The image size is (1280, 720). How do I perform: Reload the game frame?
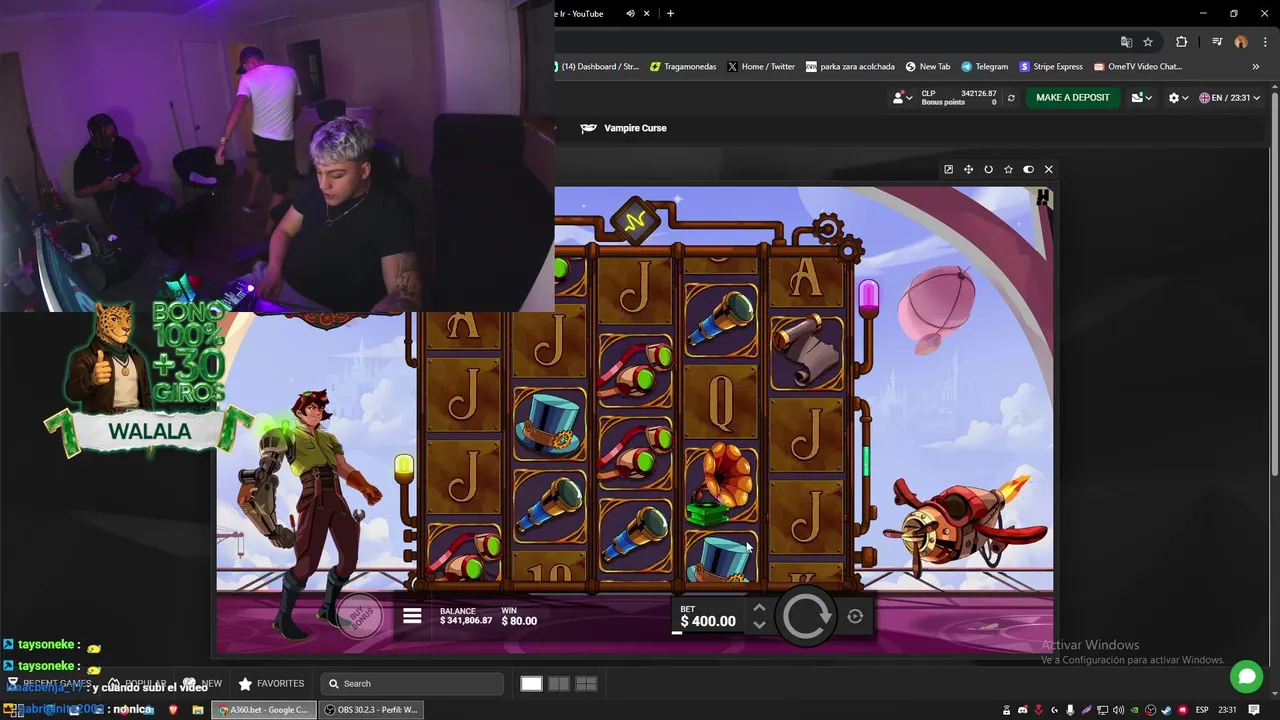click(x=988, y=169)
